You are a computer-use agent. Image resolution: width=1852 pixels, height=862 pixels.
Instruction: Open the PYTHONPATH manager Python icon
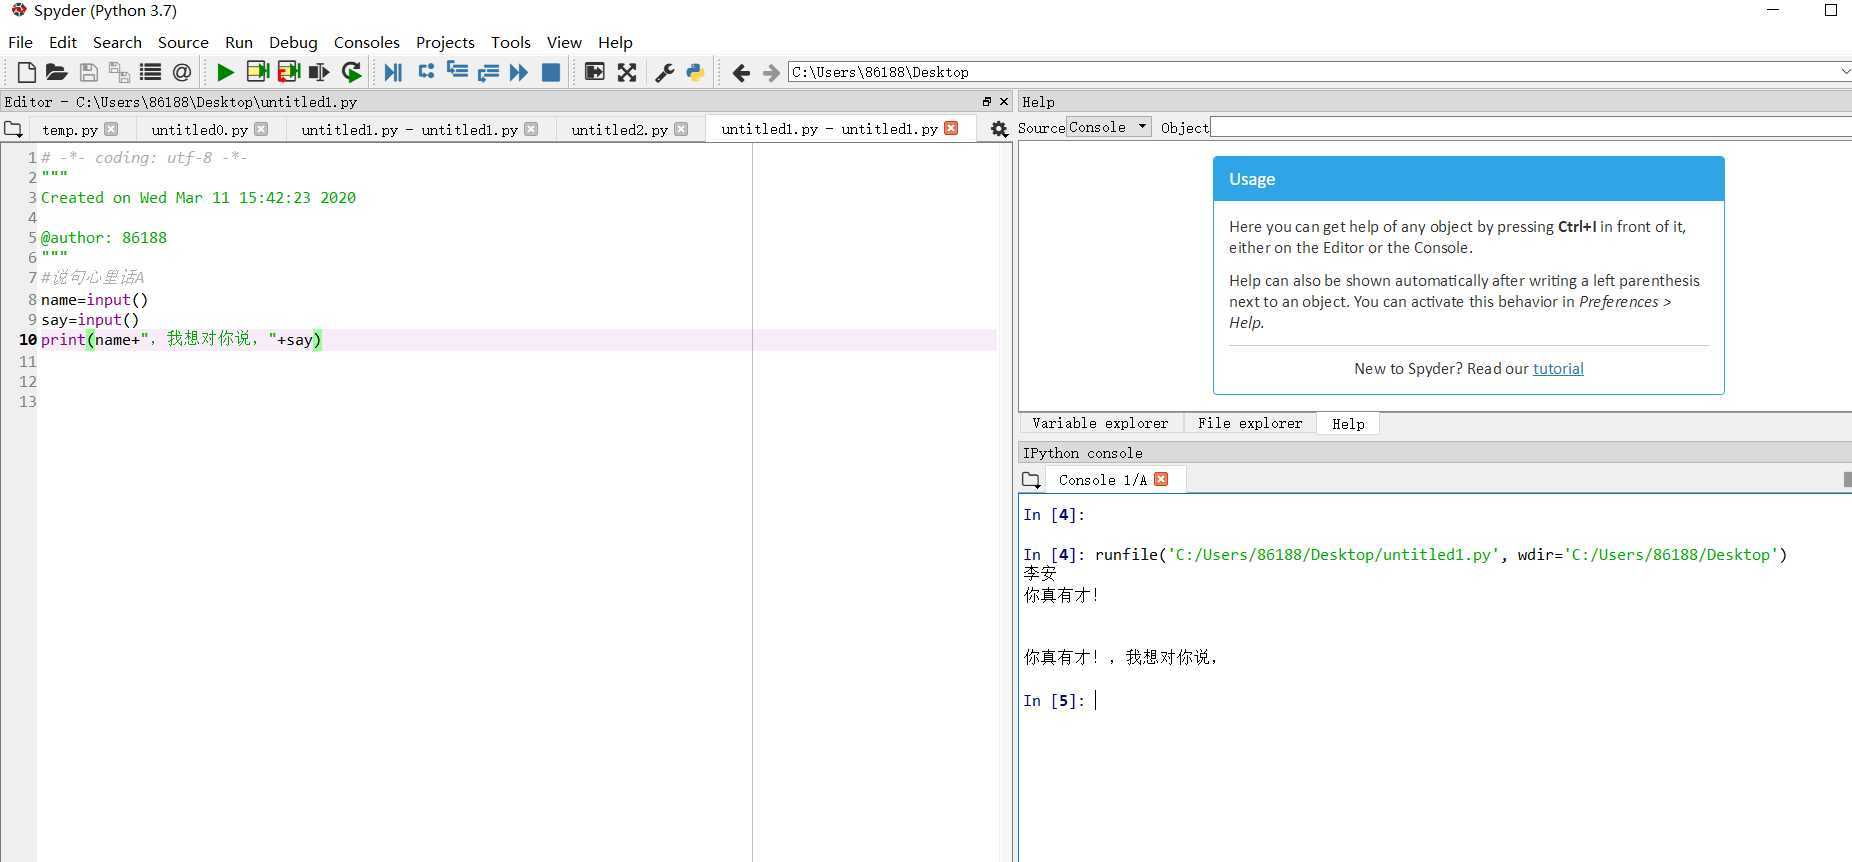(x=695, y=72)
